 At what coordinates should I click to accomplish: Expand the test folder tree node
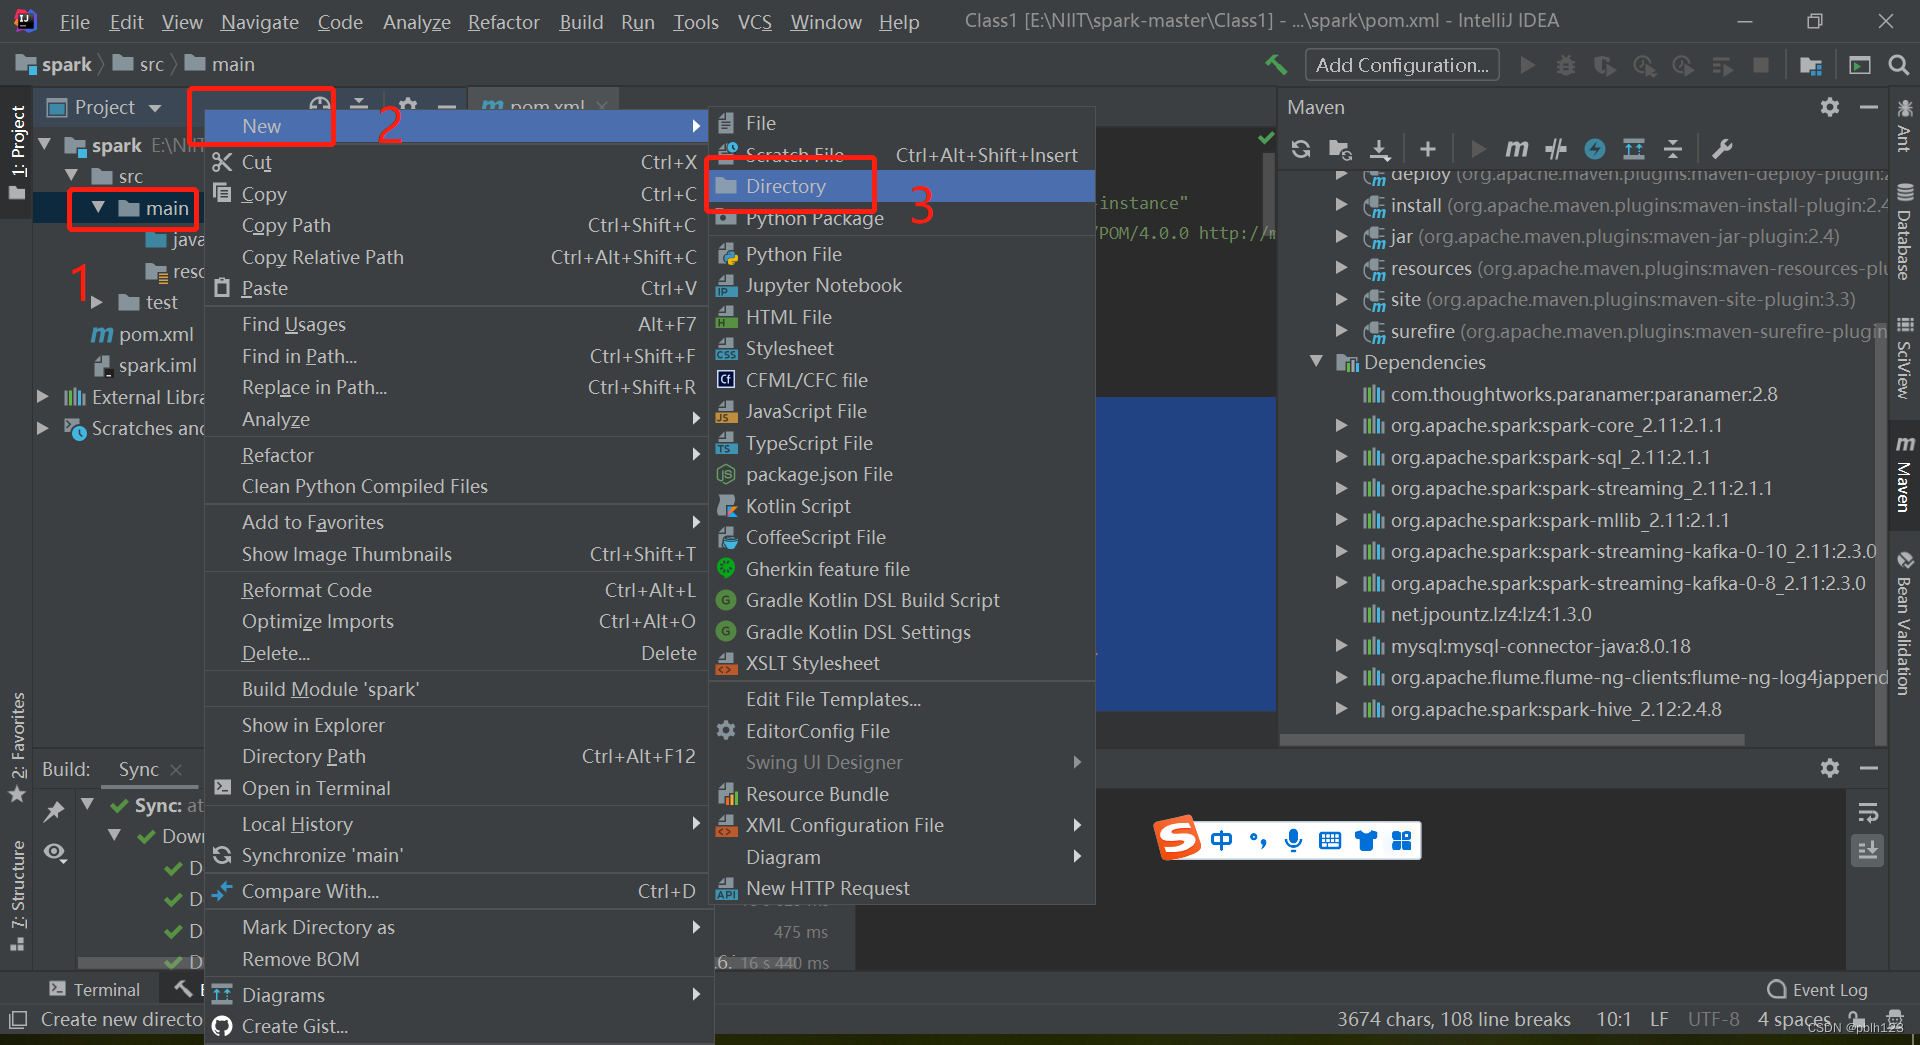(97, 302)
